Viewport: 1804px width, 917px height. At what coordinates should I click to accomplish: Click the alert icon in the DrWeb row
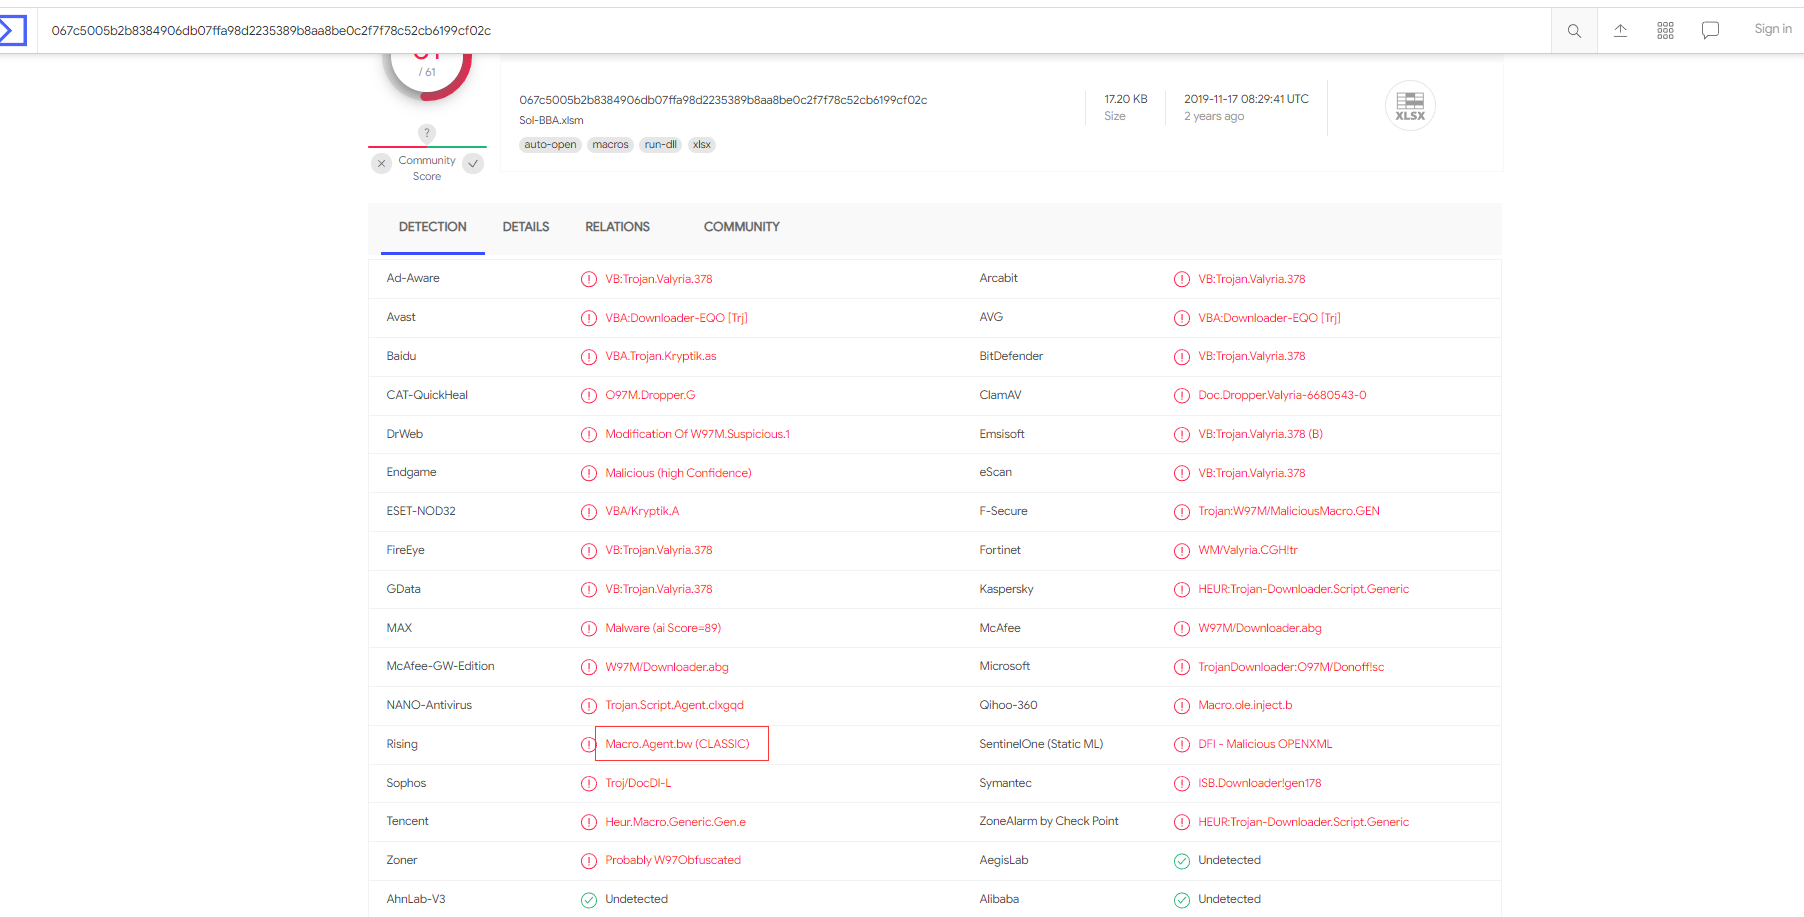point(589,434)
